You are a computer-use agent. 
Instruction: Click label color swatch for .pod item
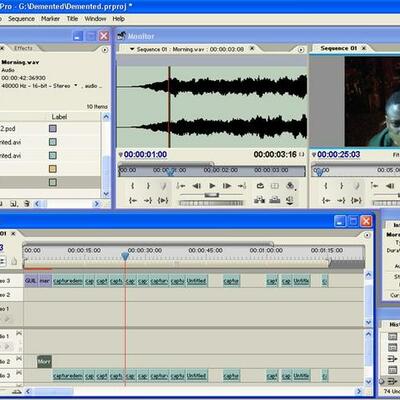click(x=53, y=128)
